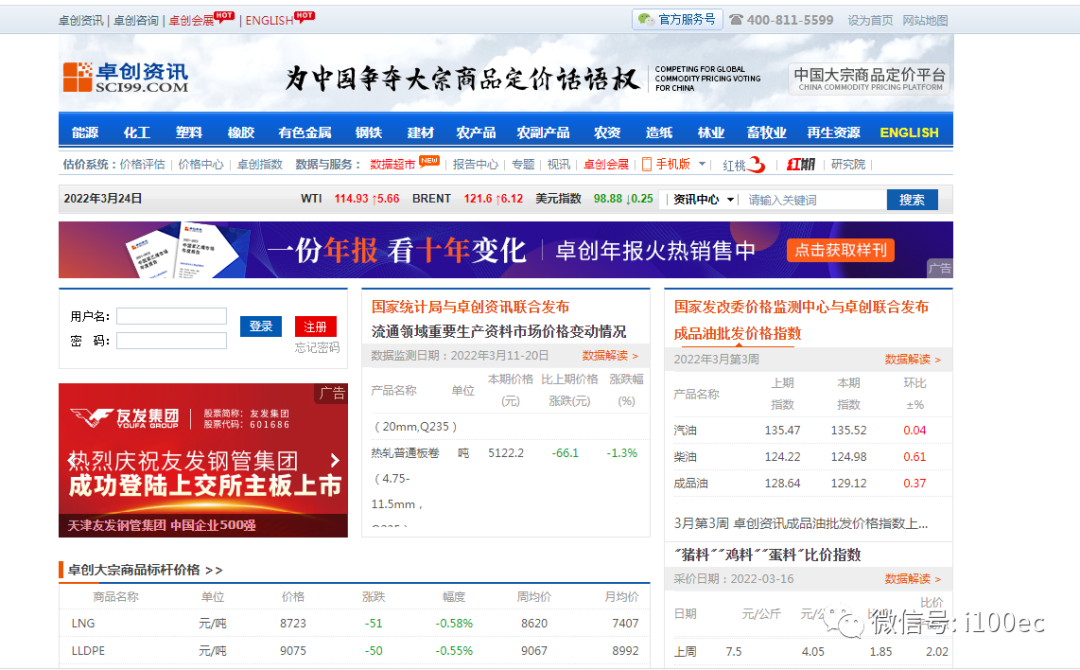Open the 研究院 link
This screenshot has height=670, width=1080.
tap(848, 164)
